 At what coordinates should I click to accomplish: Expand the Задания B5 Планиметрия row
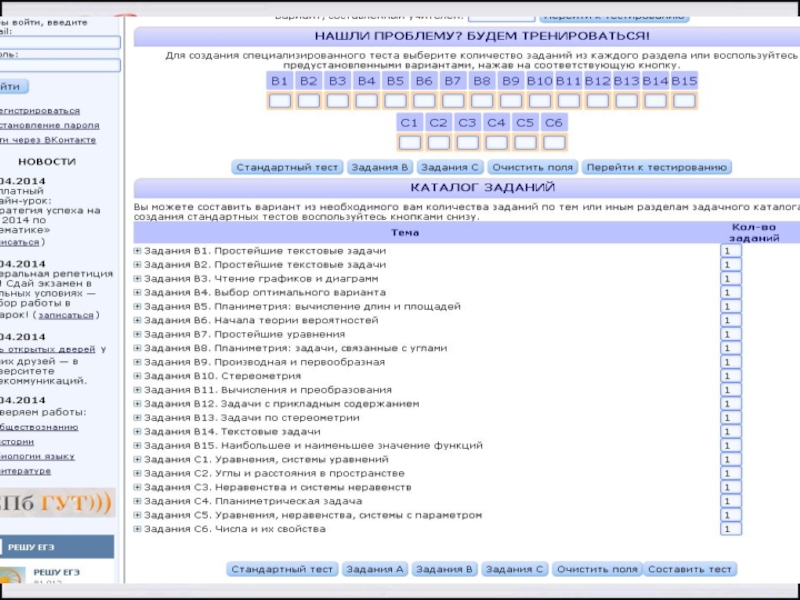click(137, 306)
